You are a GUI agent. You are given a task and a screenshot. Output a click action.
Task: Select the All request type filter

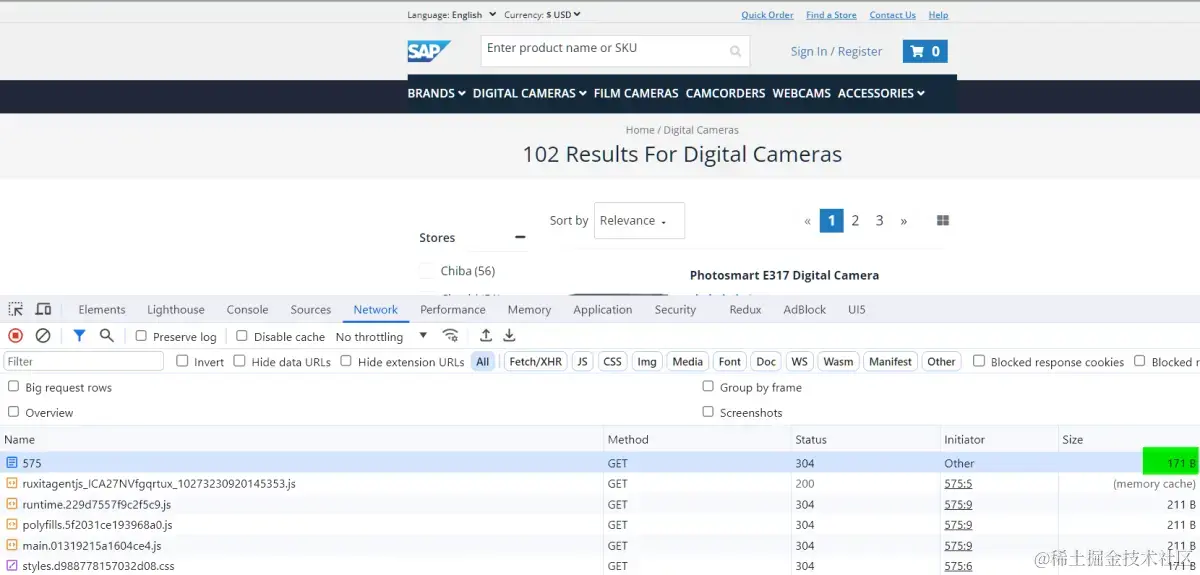click(483, 361)
